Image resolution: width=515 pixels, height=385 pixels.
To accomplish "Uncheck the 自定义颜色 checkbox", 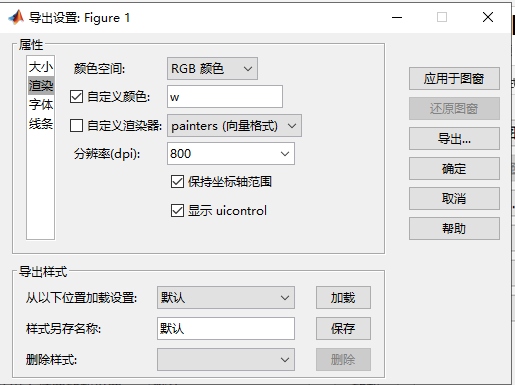I will 76,97.
